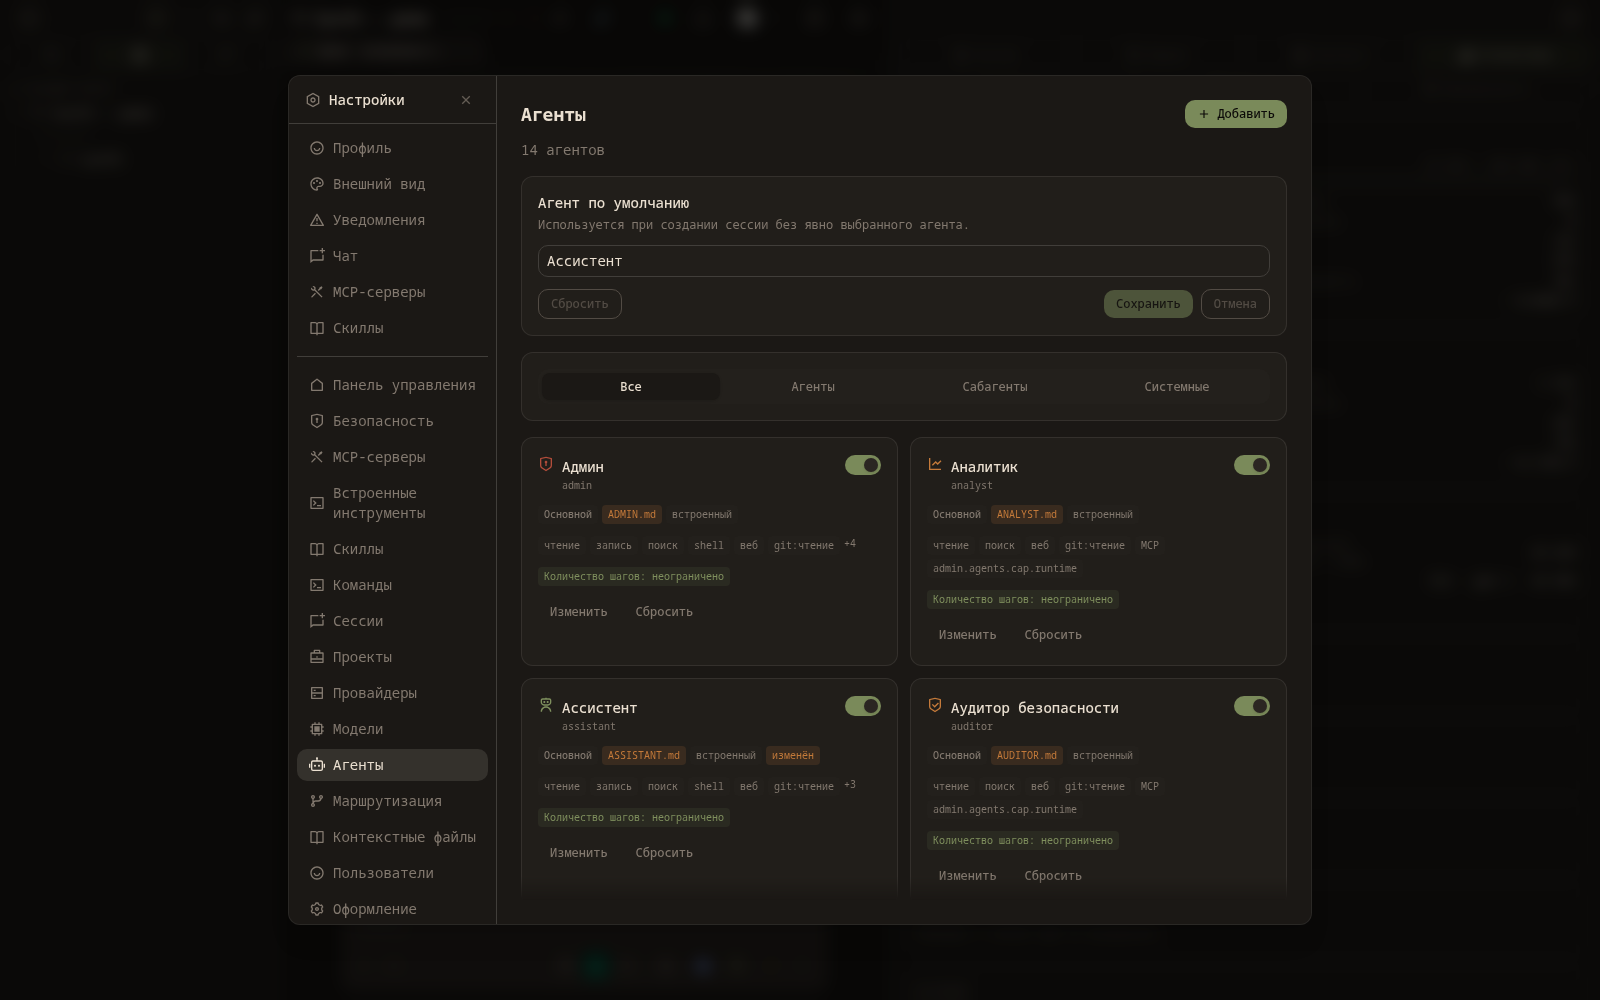Open Панель управления dashboard
The width and height of the screenshot is (1600, 1000).
[x=392, y=385]
